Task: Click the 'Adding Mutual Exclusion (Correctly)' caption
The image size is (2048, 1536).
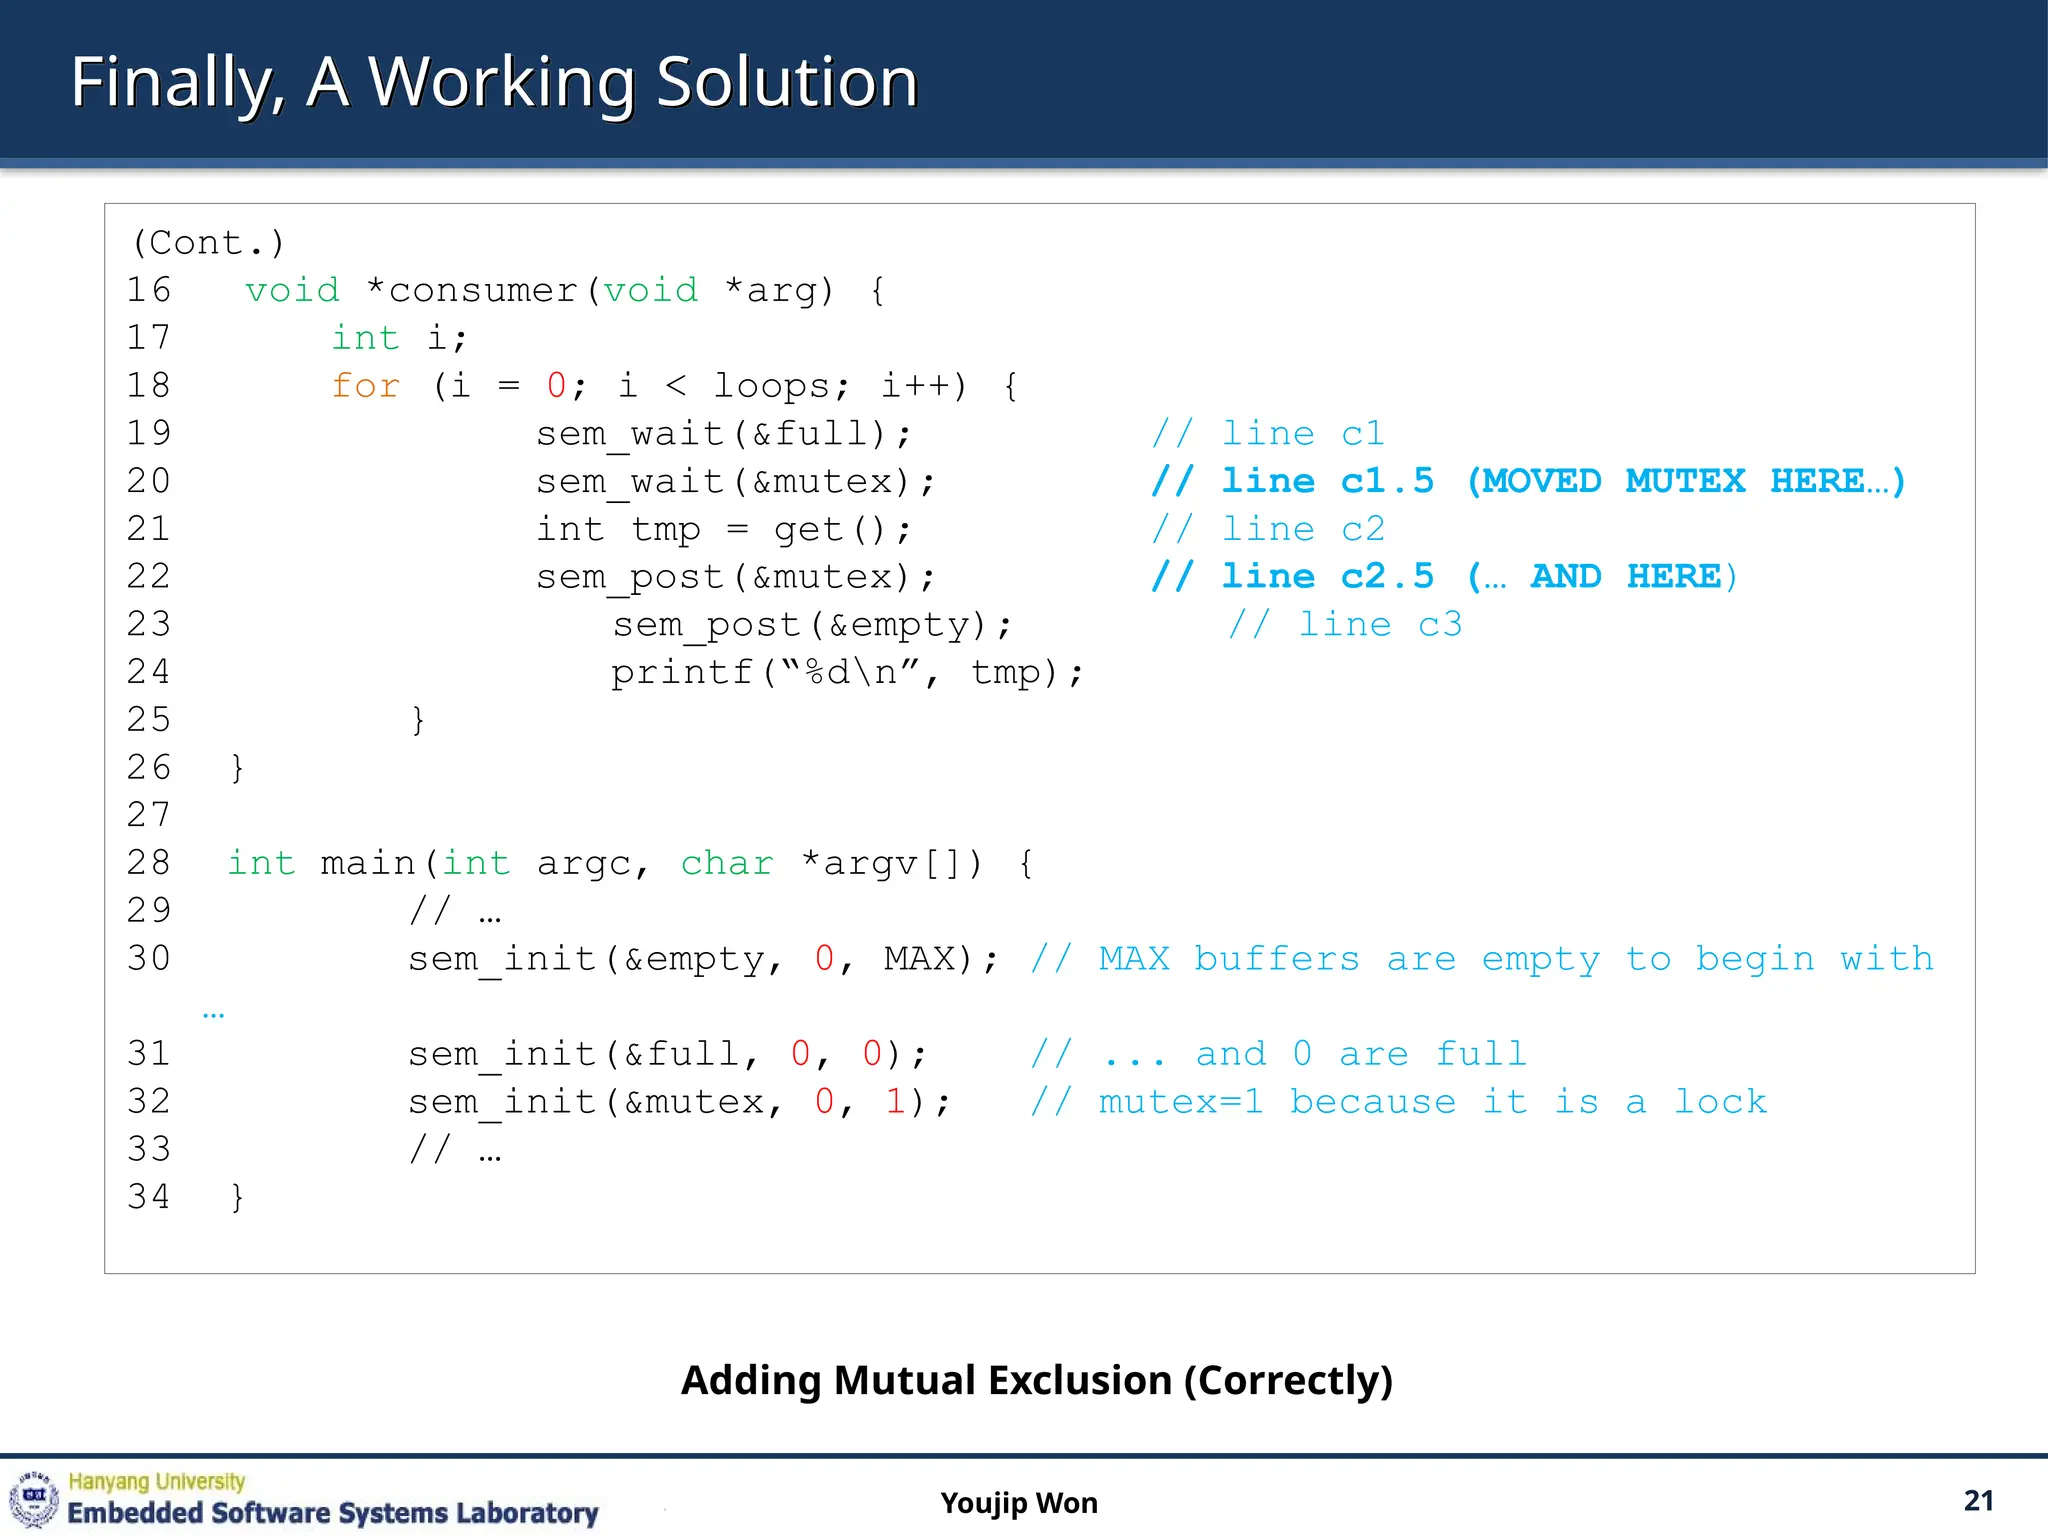Action: 1036,1380
